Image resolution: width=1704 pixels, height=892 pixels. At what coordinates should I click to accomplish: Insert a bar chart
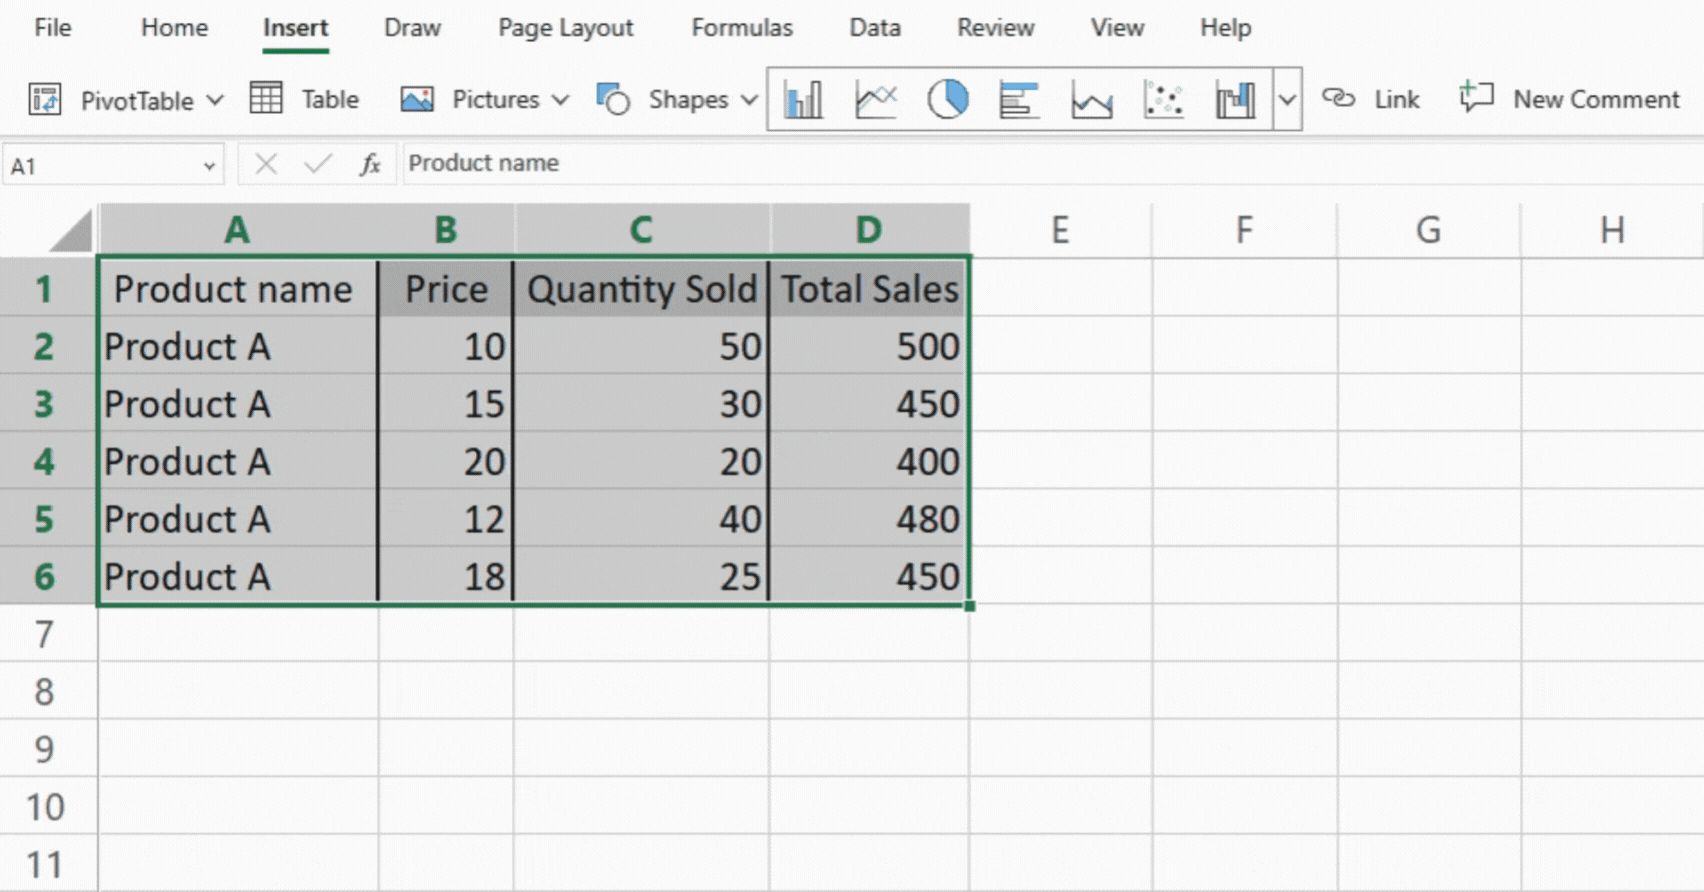pyautogui.click(x=1019, y=99)
